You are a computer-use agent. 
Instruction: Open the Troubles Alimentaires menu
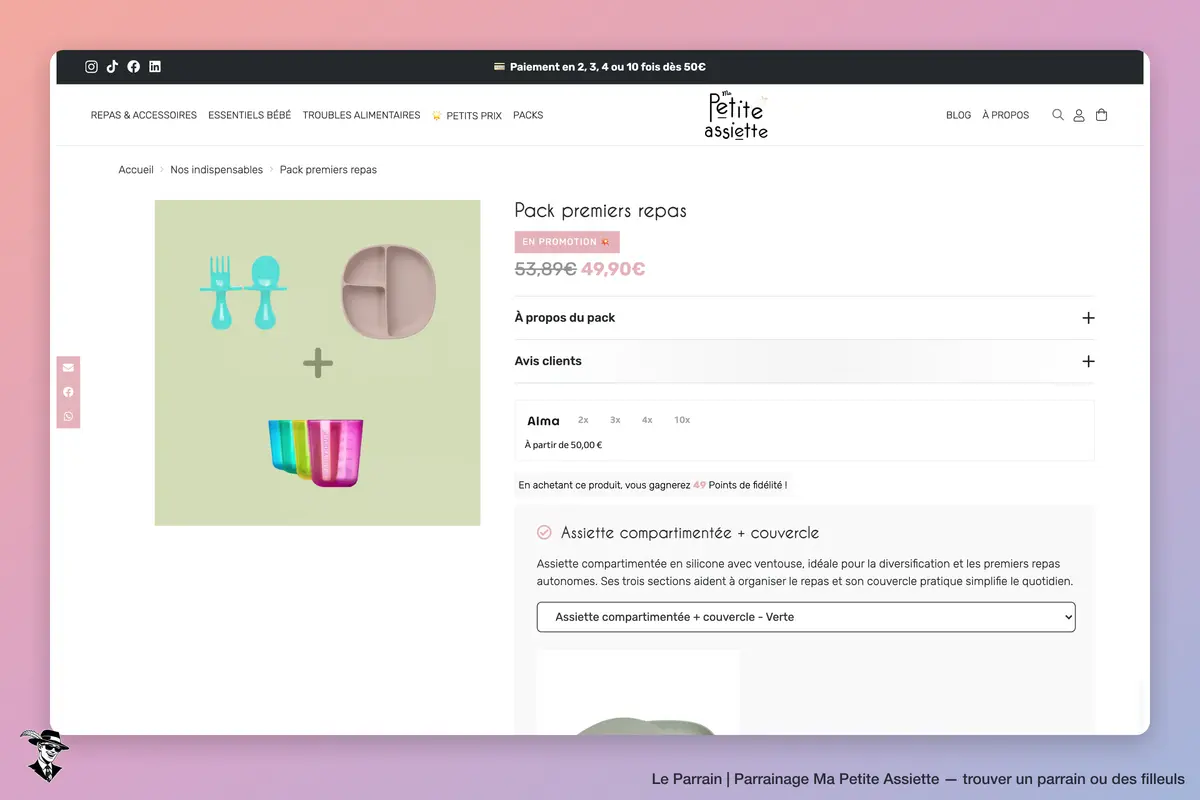coord(361,115)
